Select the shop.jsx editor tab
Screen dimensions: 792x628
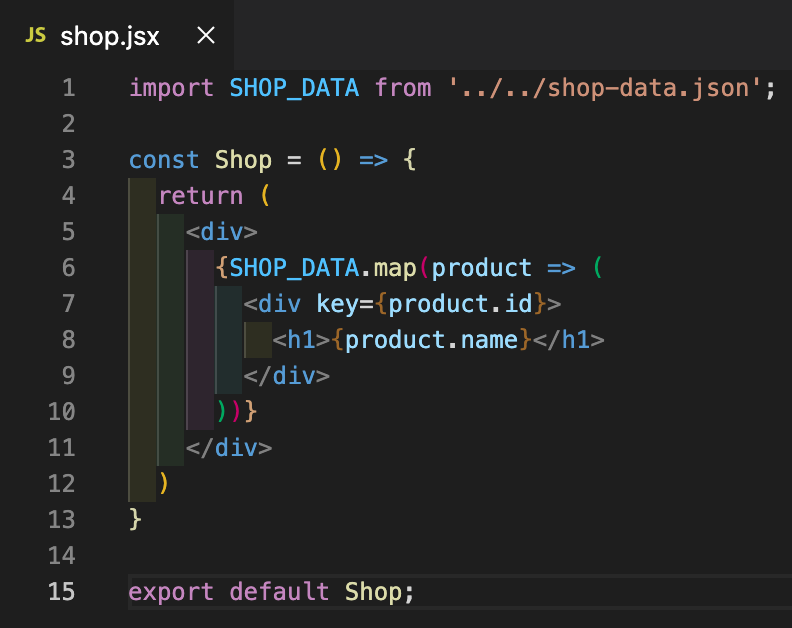pyautogui.click(x=117, y=35)
